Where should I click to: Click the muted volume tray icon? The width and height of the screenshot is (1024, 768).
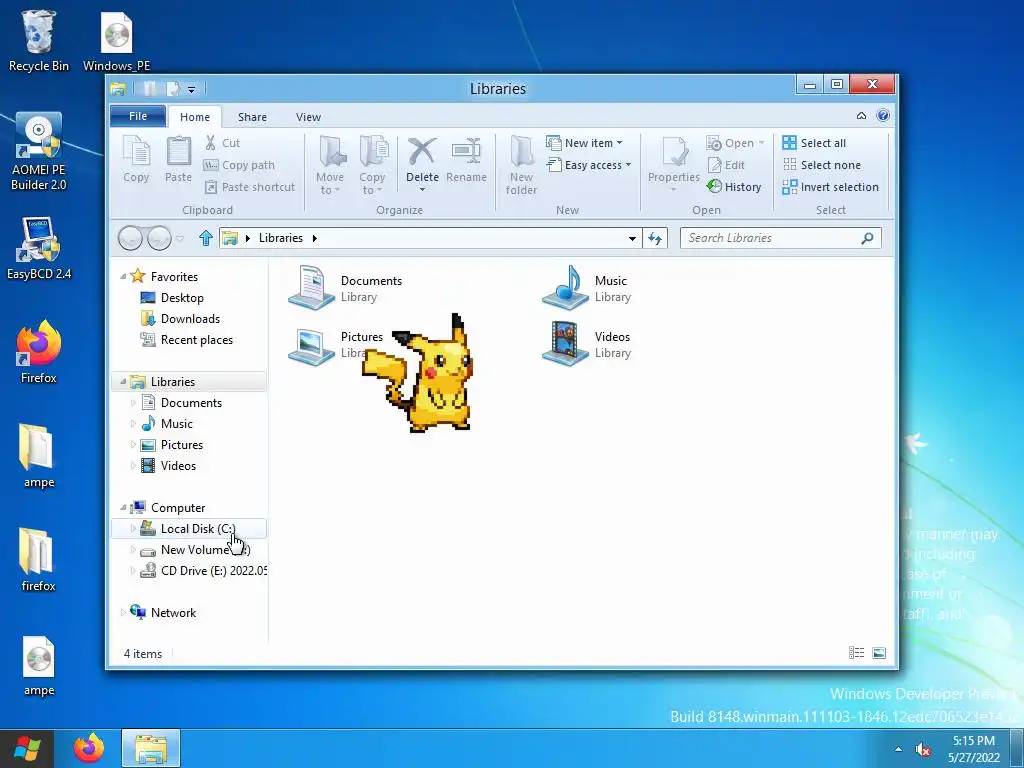click(922, 750)
